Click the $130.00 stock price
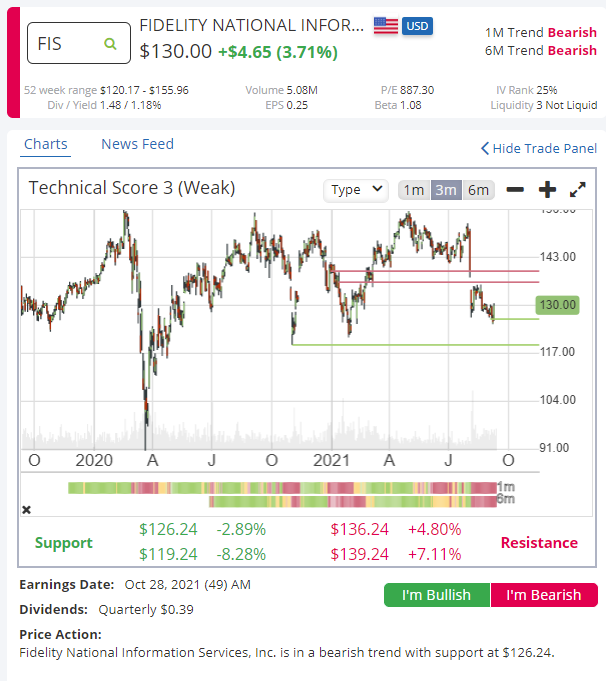 pyautogui.click(x=176, y=52)
